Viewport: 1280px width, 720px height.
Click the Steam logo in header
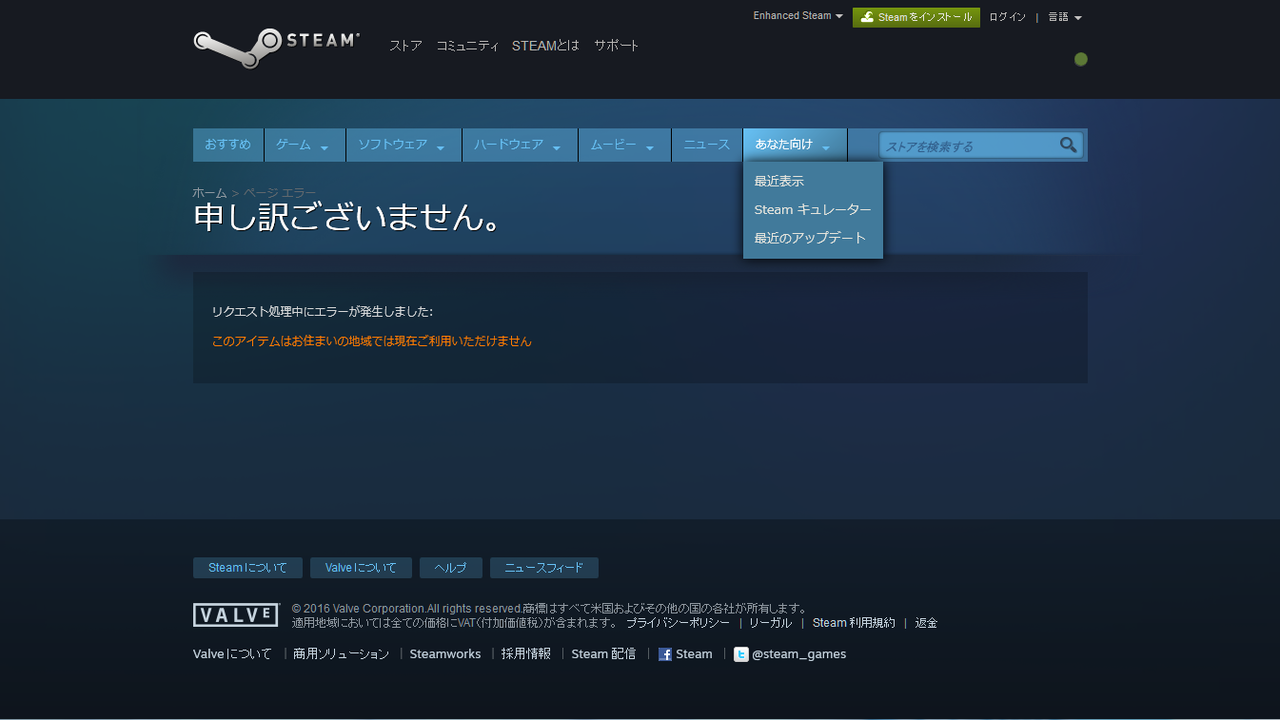(x=276, y=47)
